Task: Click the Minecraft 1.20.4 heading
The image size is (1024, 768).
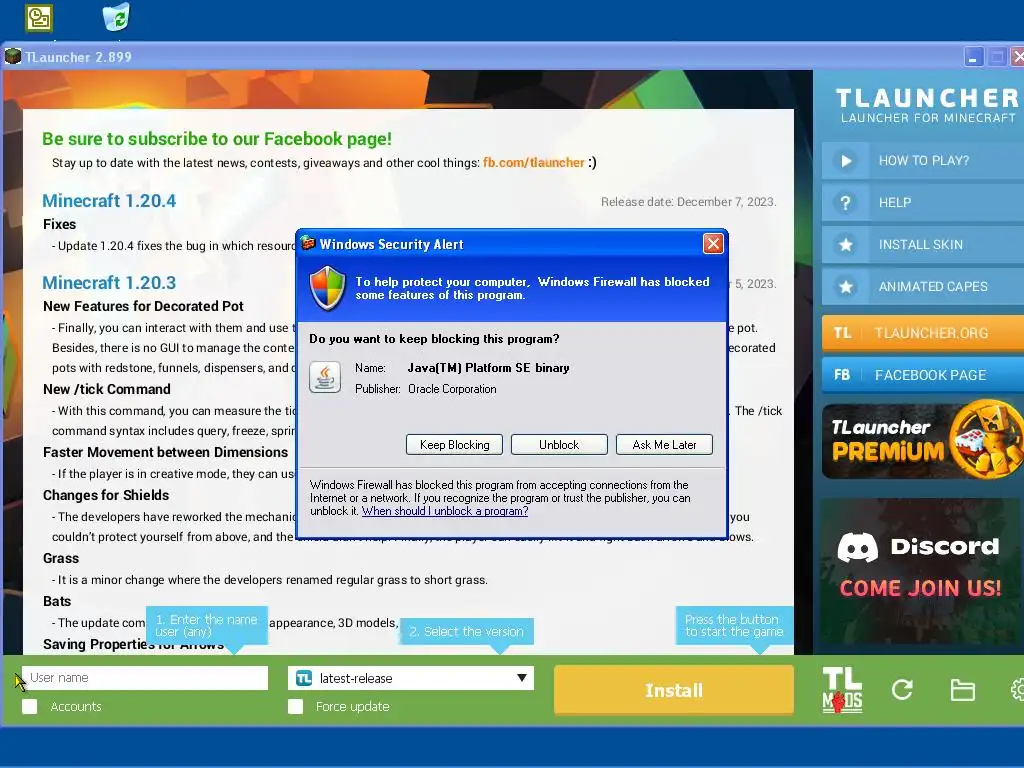Action: (x=109, y=201)
